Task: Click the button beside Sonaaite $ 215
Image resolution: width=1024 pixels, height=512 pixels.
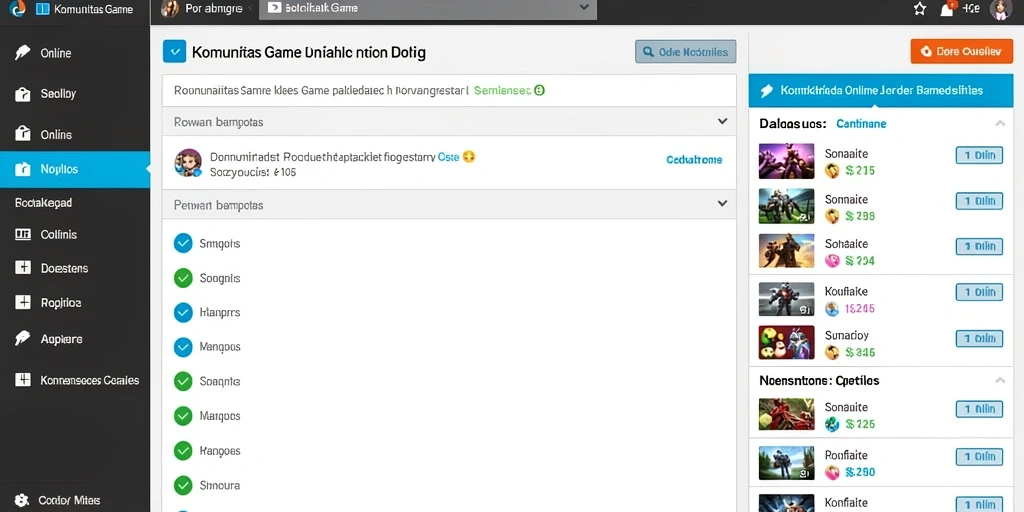Action: (979, 155)
